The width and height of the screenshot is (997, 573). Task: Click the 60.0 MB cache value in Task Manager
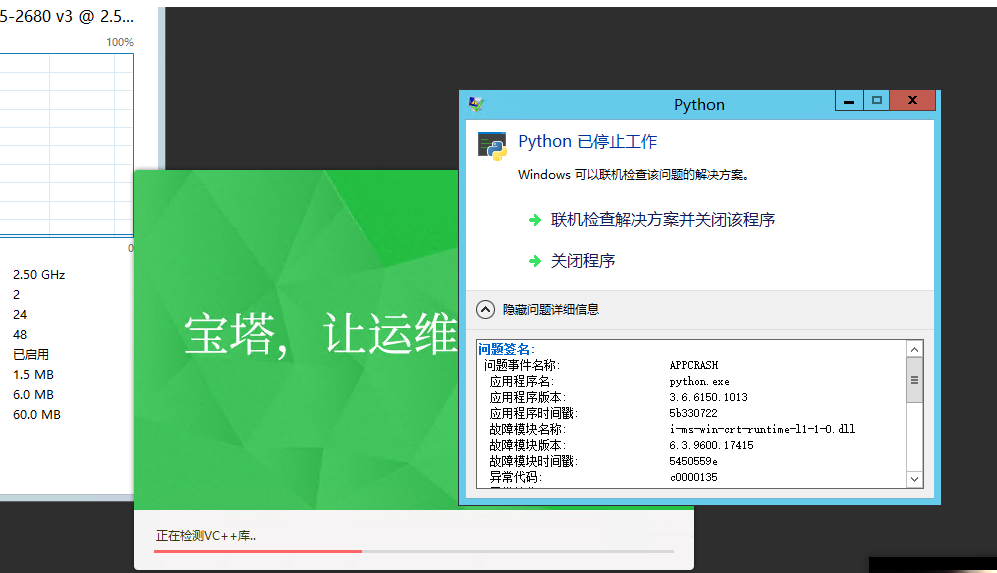click(x=37, y=415)
